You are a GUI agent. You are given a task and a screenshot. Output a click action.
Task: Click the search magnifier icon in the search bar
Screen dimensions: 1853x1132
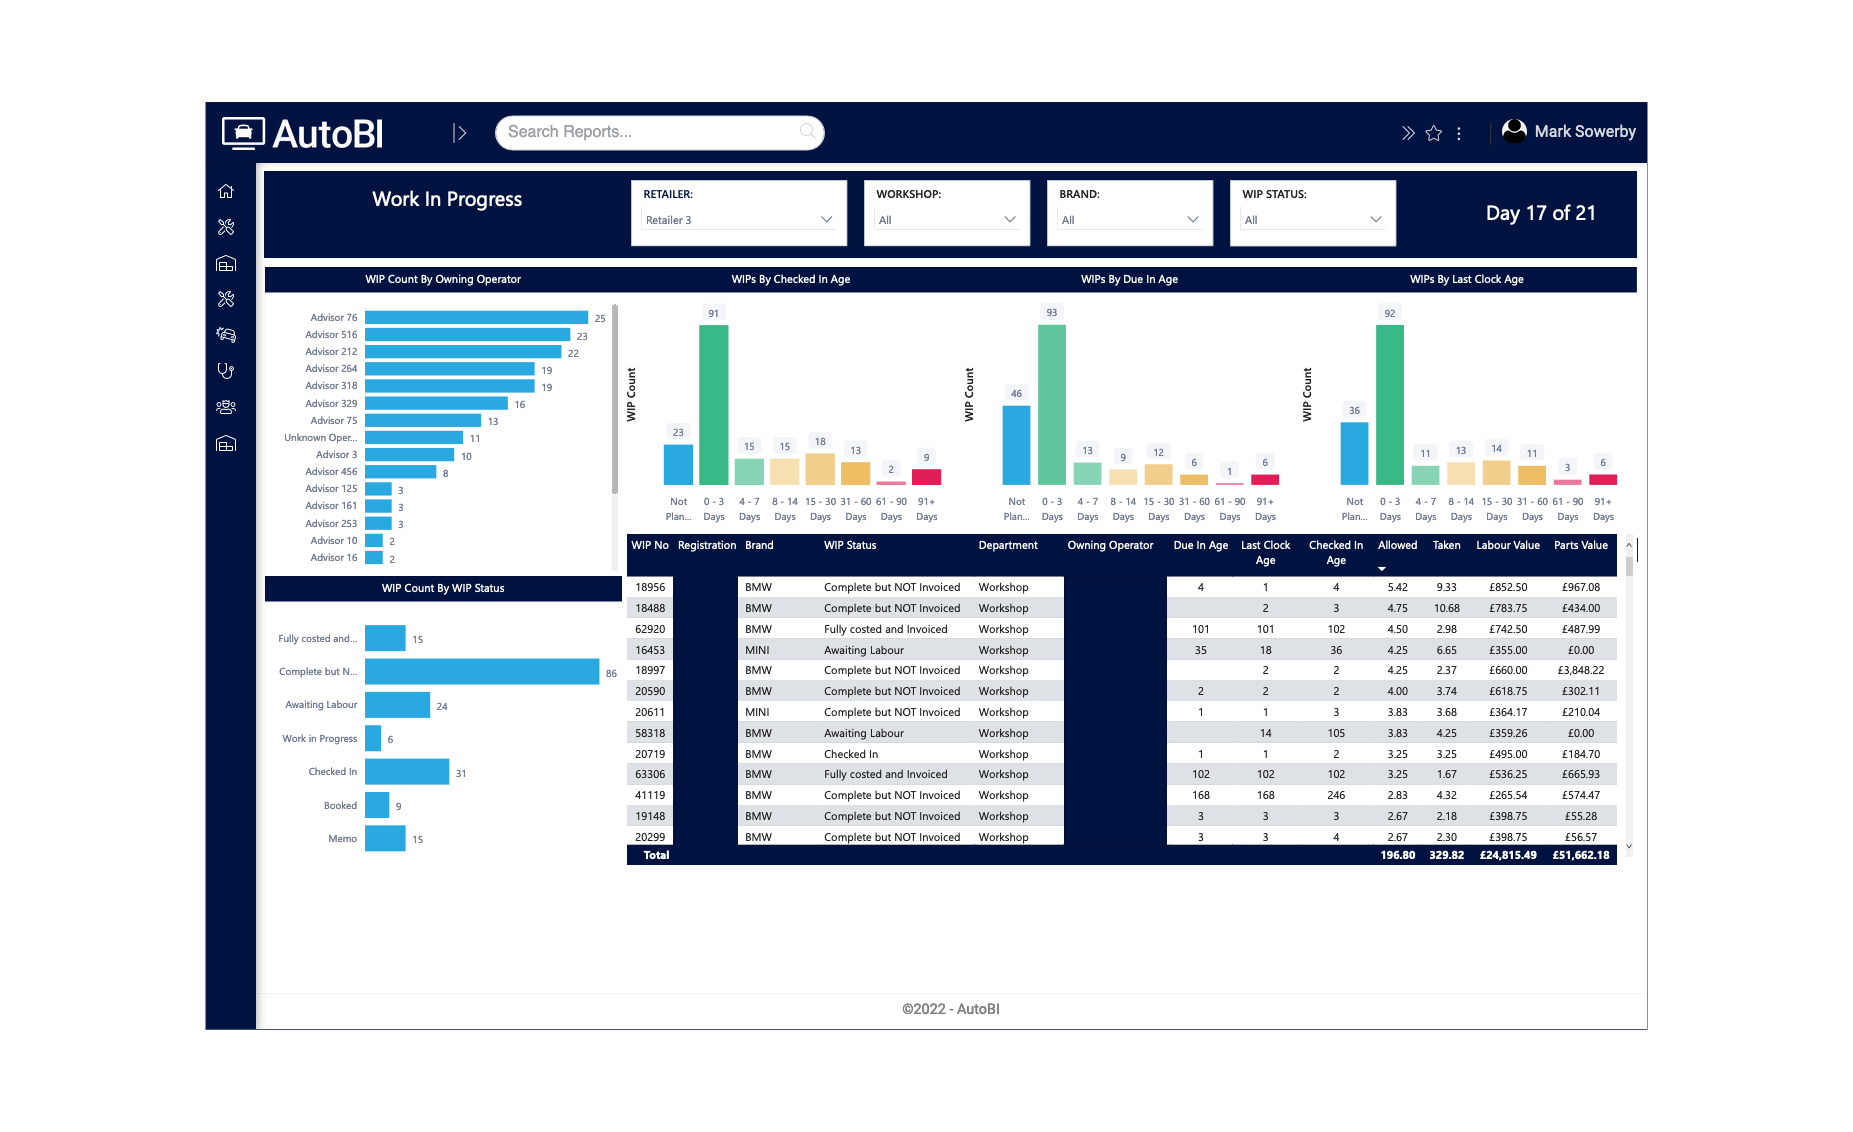(x=806, y=131)
